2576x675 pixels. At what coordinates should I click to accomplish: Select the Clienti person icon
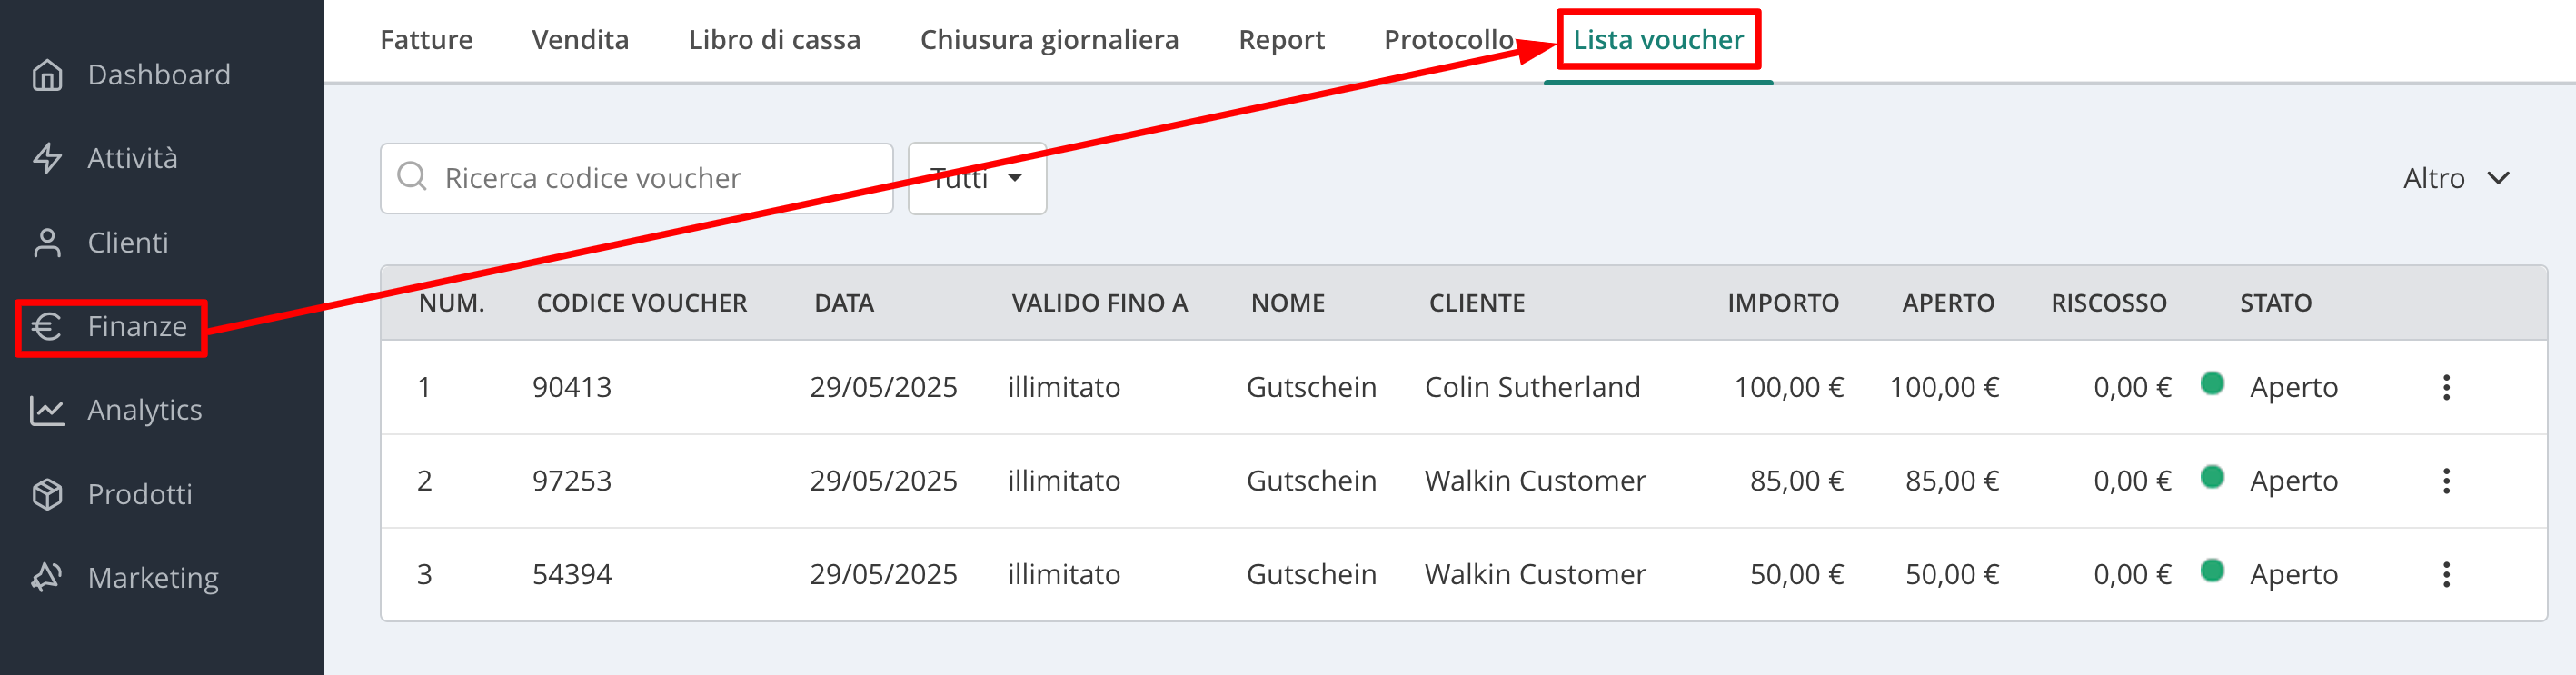click(x=47, y=242)
